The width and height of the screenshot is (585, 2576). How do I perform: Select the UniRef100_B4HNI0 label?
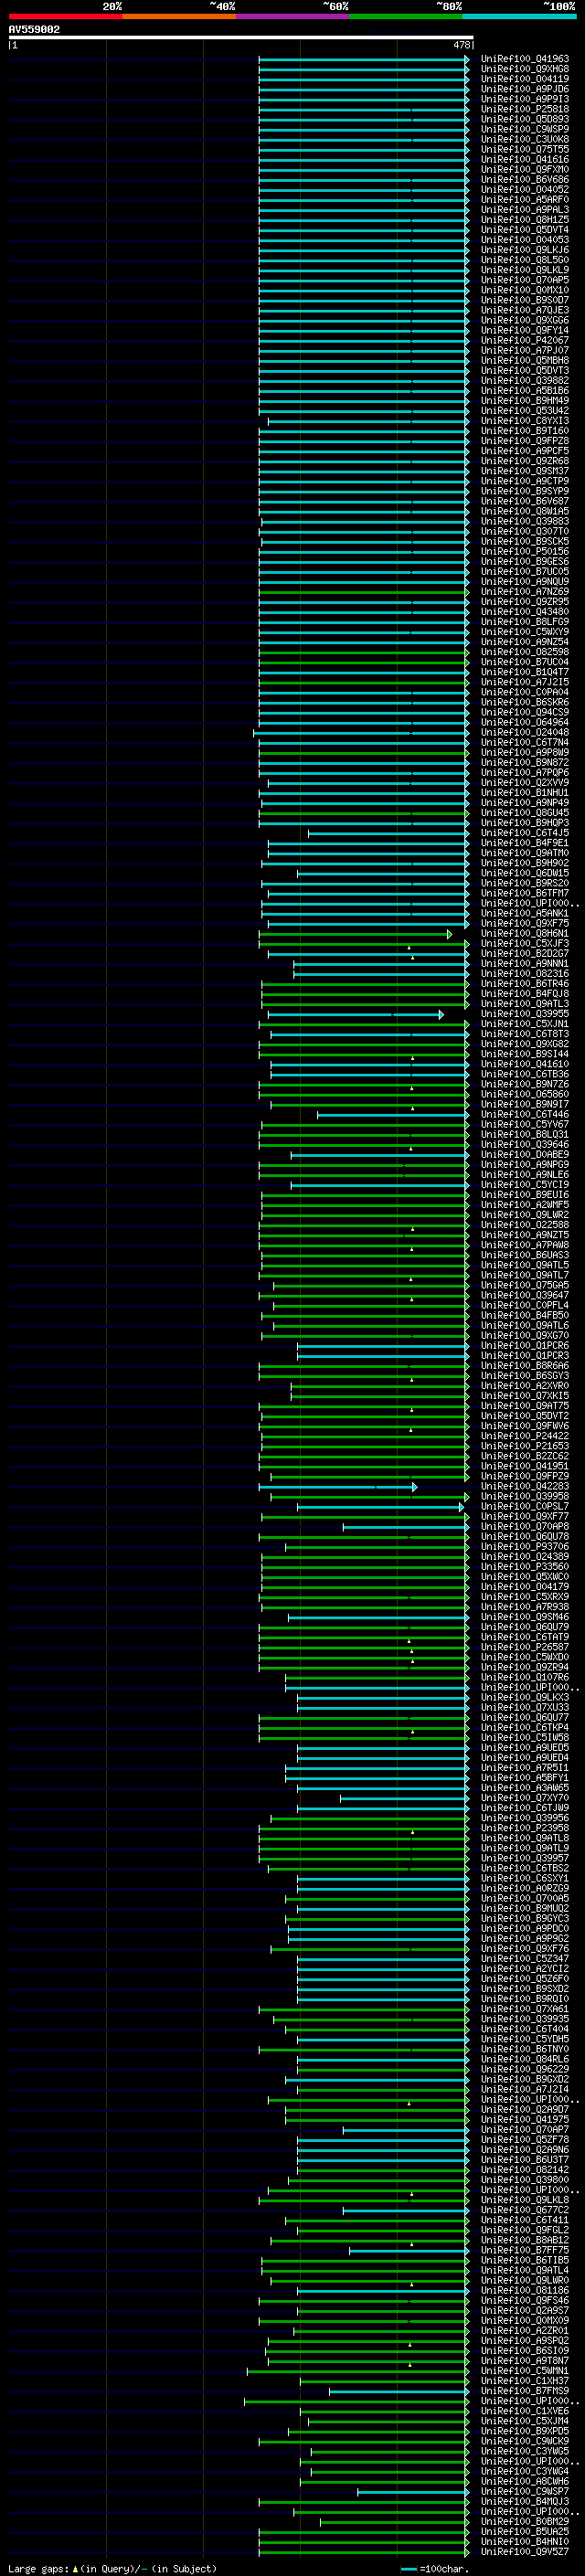pyautogui.click(x=524, y=2541)
